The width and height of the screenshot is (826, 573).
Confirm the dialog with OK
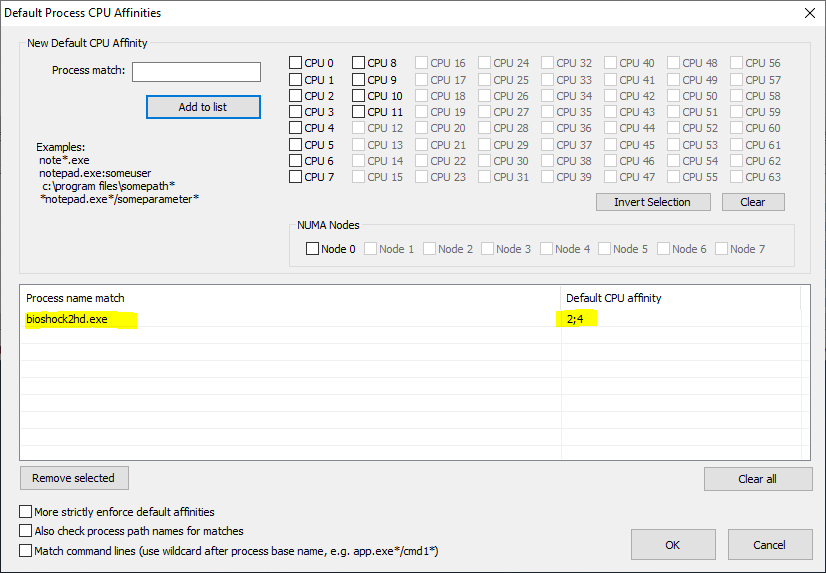click(x=672, y=545)
